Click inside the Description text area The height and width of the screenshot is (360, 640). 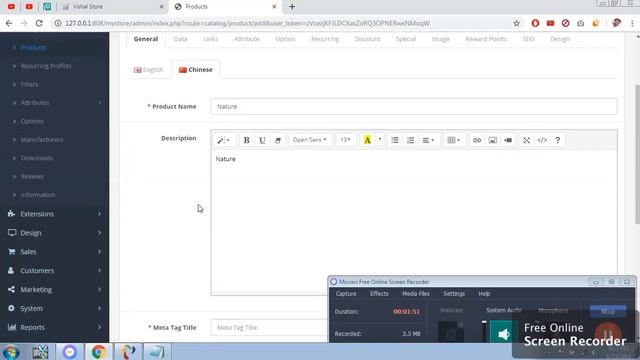pos(413,222)
